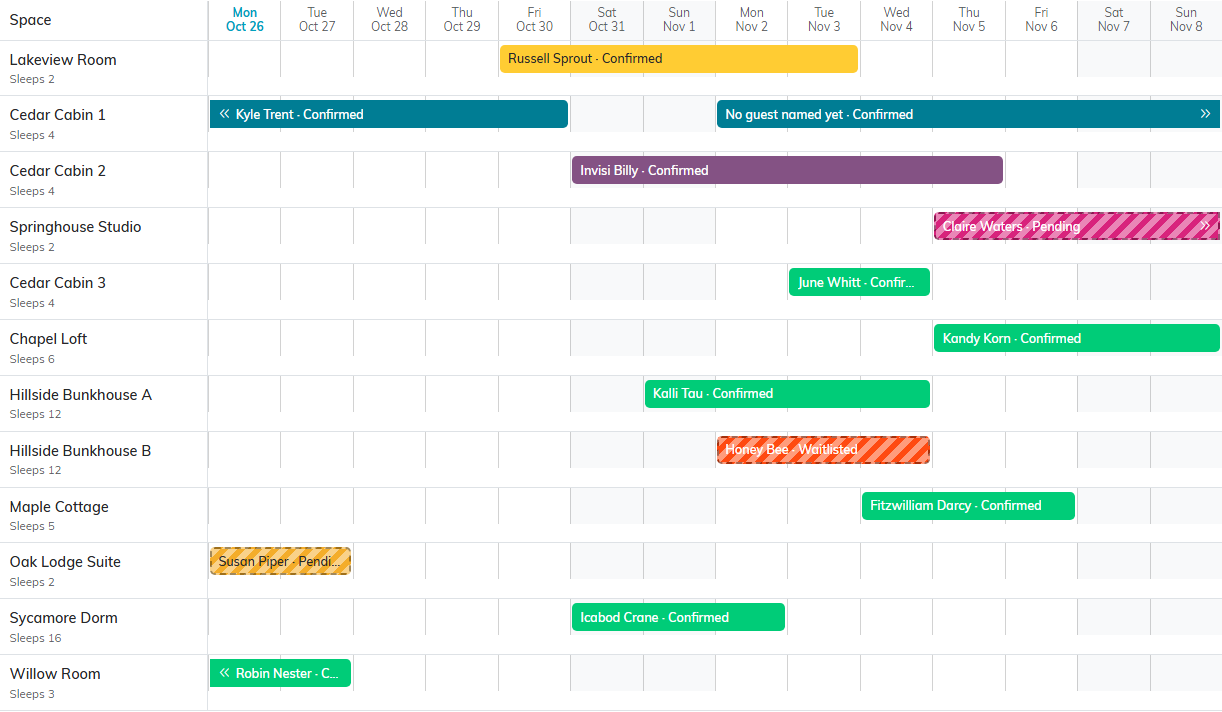Viewport: 1222px width, 712px height.
Task: Select the Mon Nov 2 column header
Action: pyautogui.click(x=752, y=20)
